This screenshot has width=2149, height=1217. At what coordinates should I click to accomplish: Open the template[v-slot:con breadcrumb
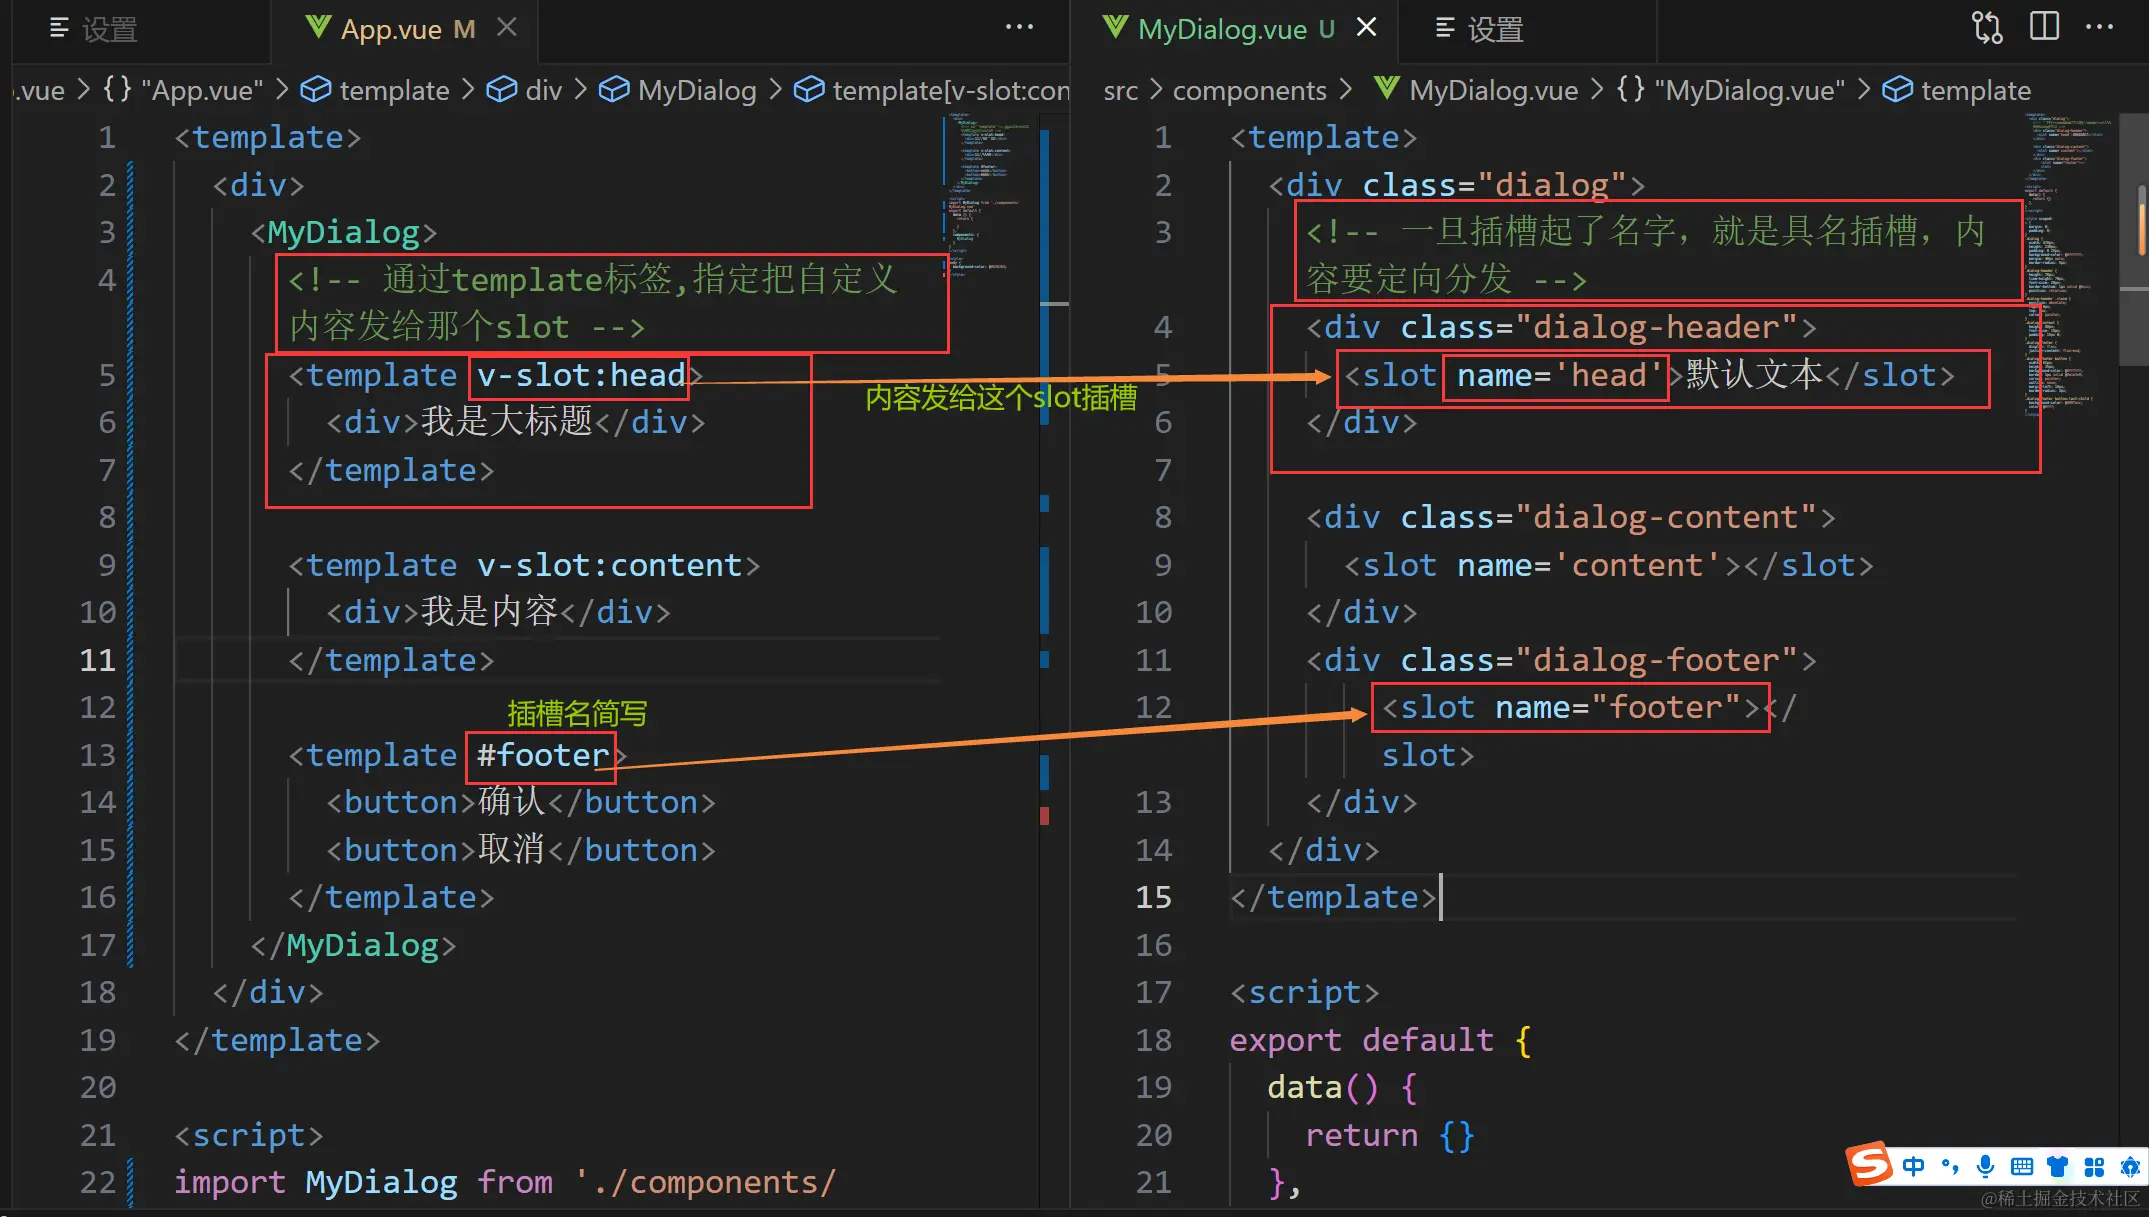coord(931,90)
